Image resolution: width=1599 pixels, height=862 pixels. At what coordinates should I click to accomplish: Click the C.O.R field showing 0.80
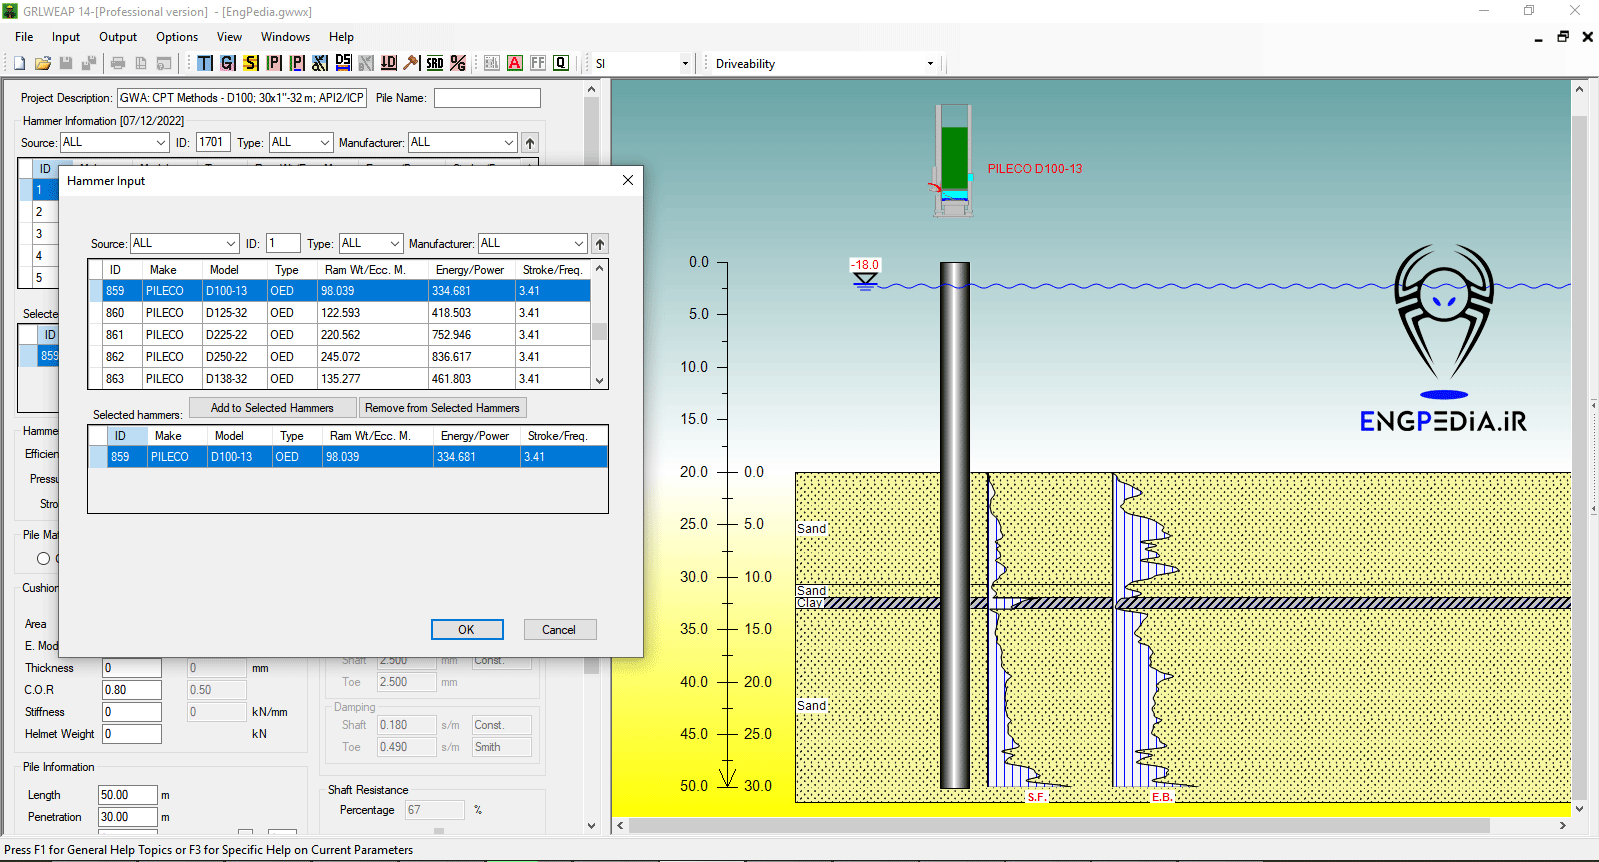coord(132,690)
